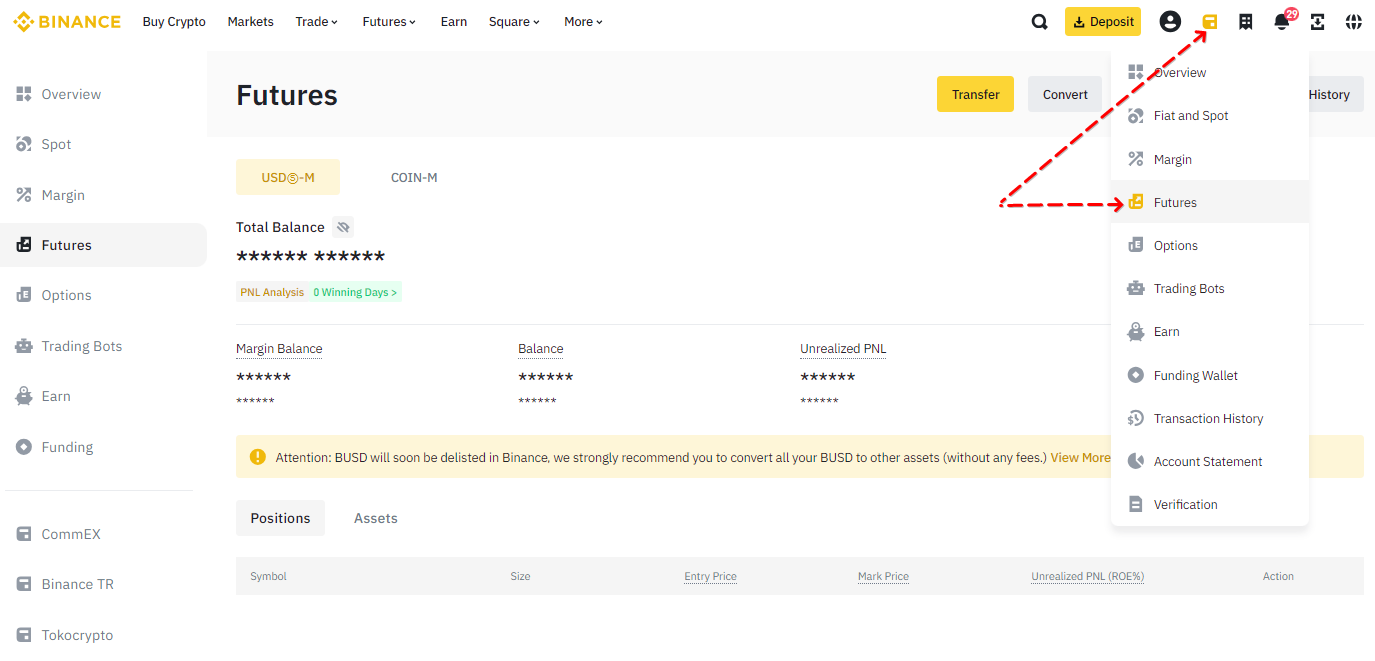Click Trading Bots robot icon in sidebar
Image resolution: width=1375 pixels, height=661 pixels.
[24, 346]
